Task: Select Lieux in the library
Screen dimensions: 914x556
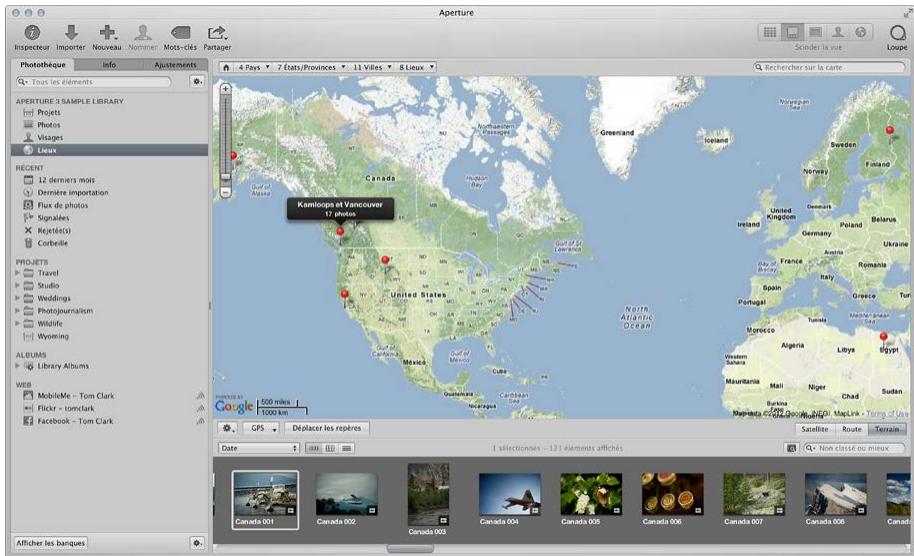Action: (109, 150)
